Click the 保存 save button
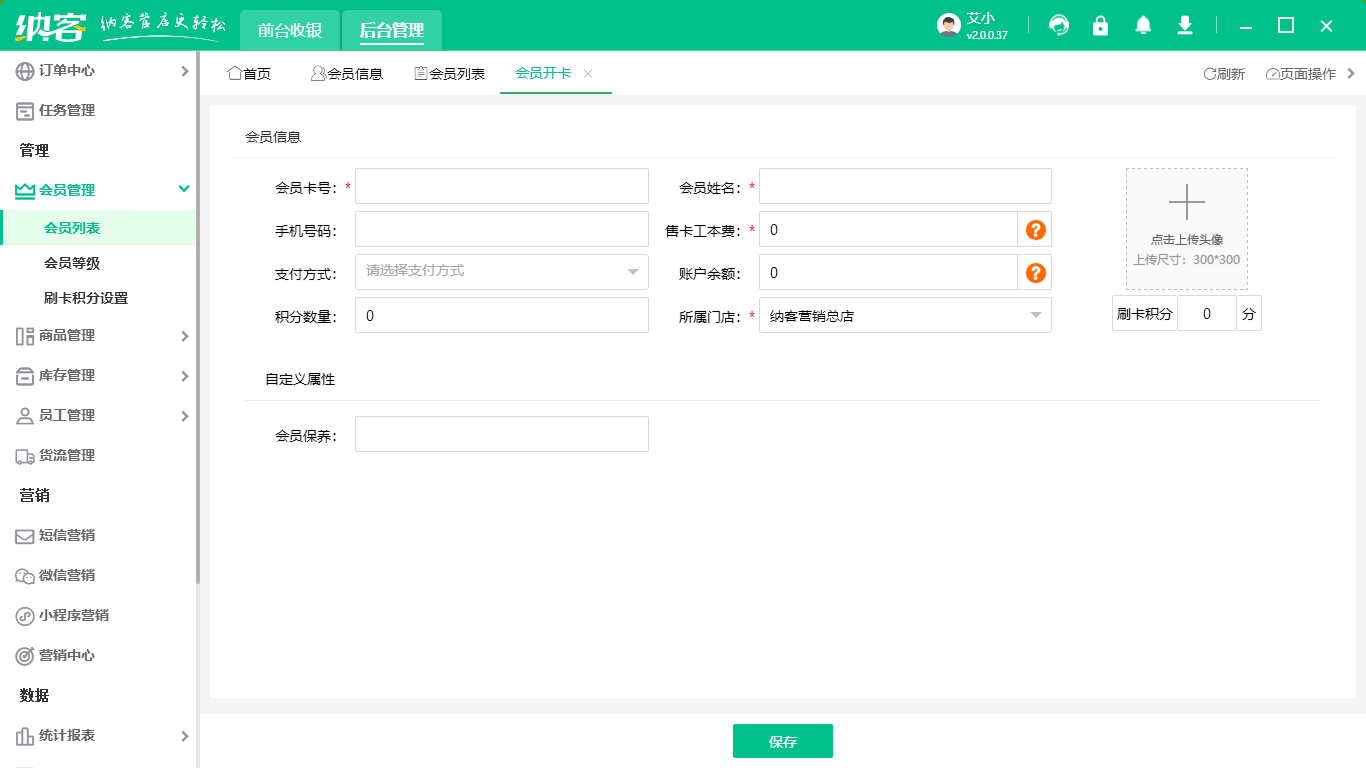Screen dimensions: 1366x768 pyautogui.click(x=783, y=741)
